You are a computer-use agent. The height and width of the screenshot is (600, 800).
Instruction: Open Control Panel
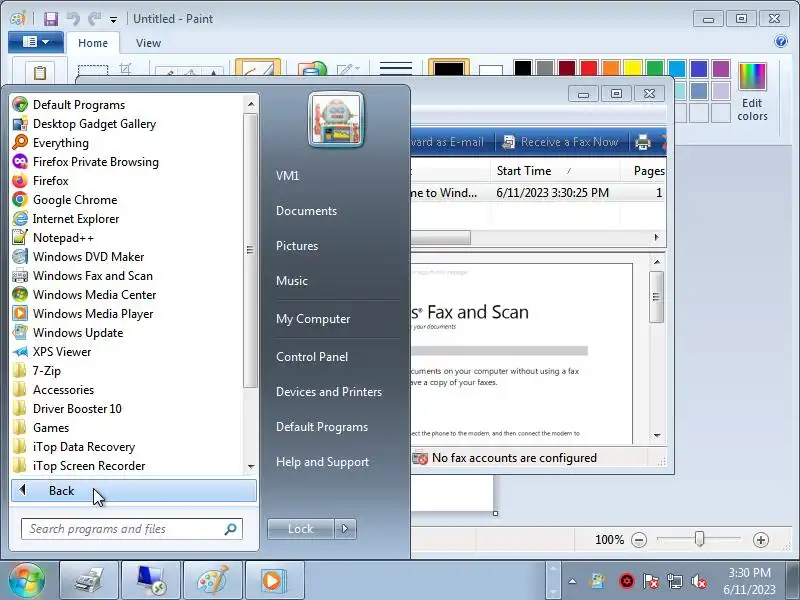point(312,357)
